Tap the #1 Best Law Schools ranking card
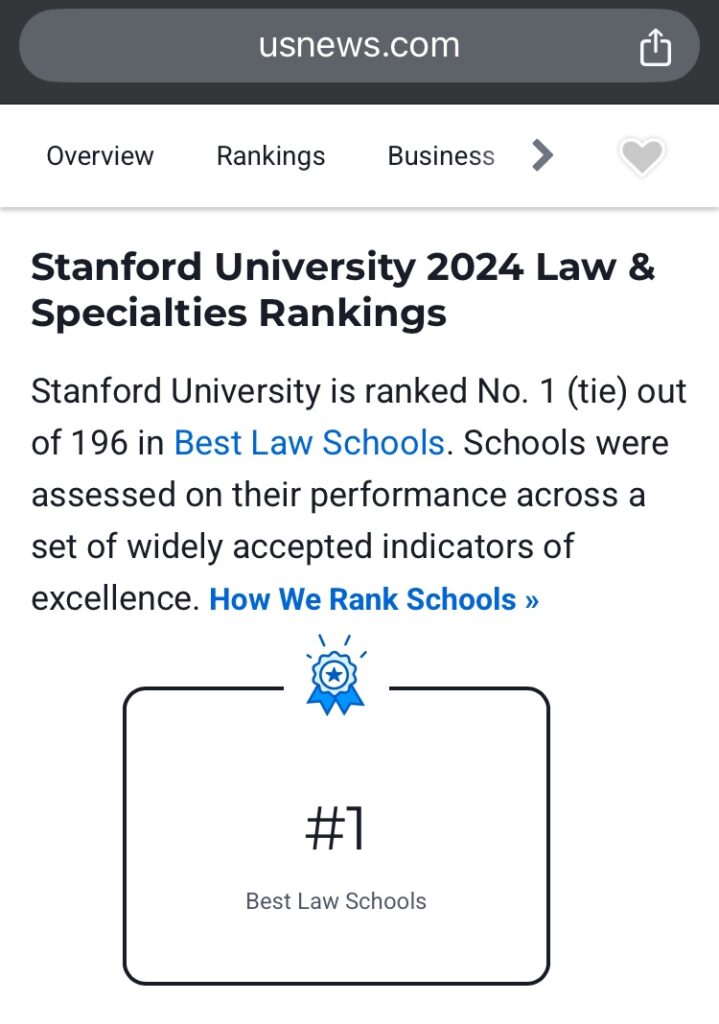The width and height of the screenshot is (719, 1024). [336, 835]
